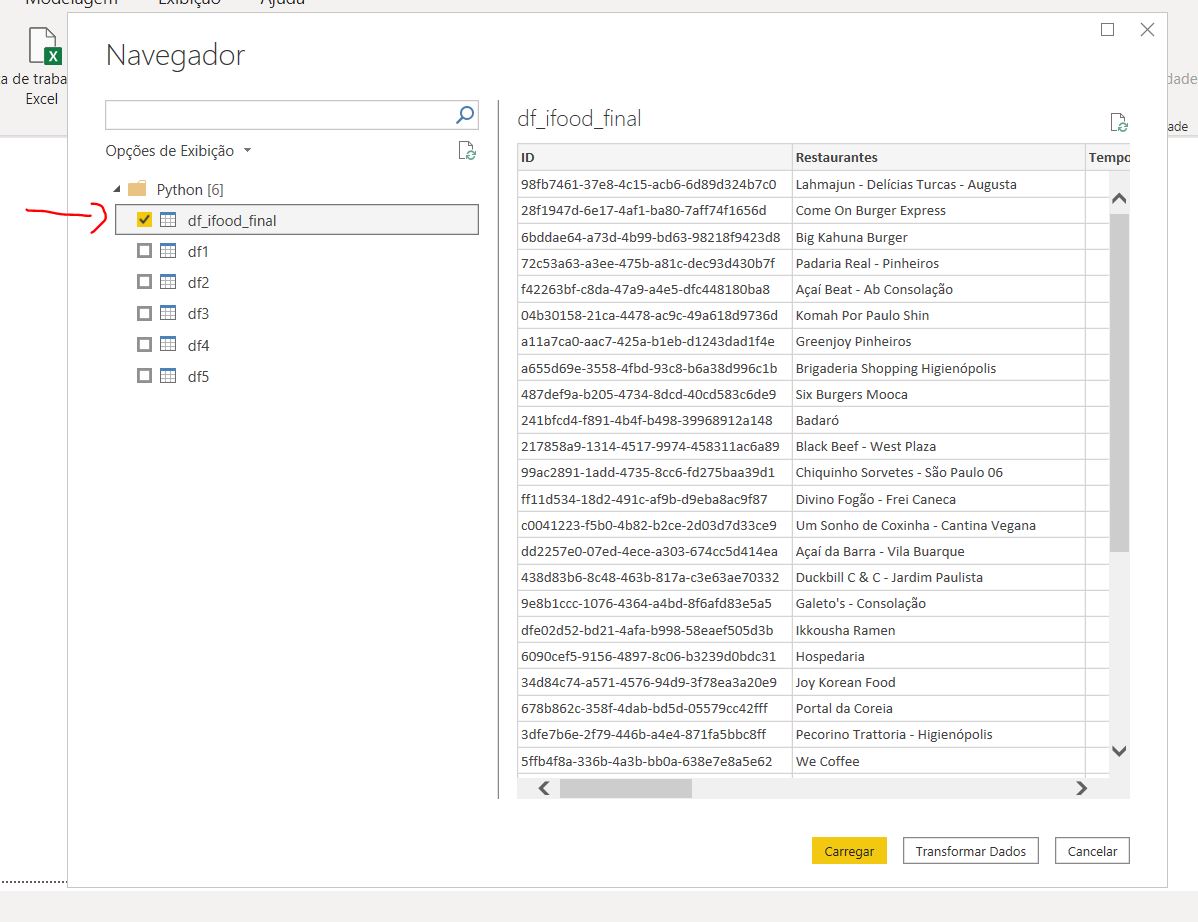Image resolution: width=1198 pixels, height=922 pixels.
Task: Click the table icon next to df2
Action: coord(168,282)
